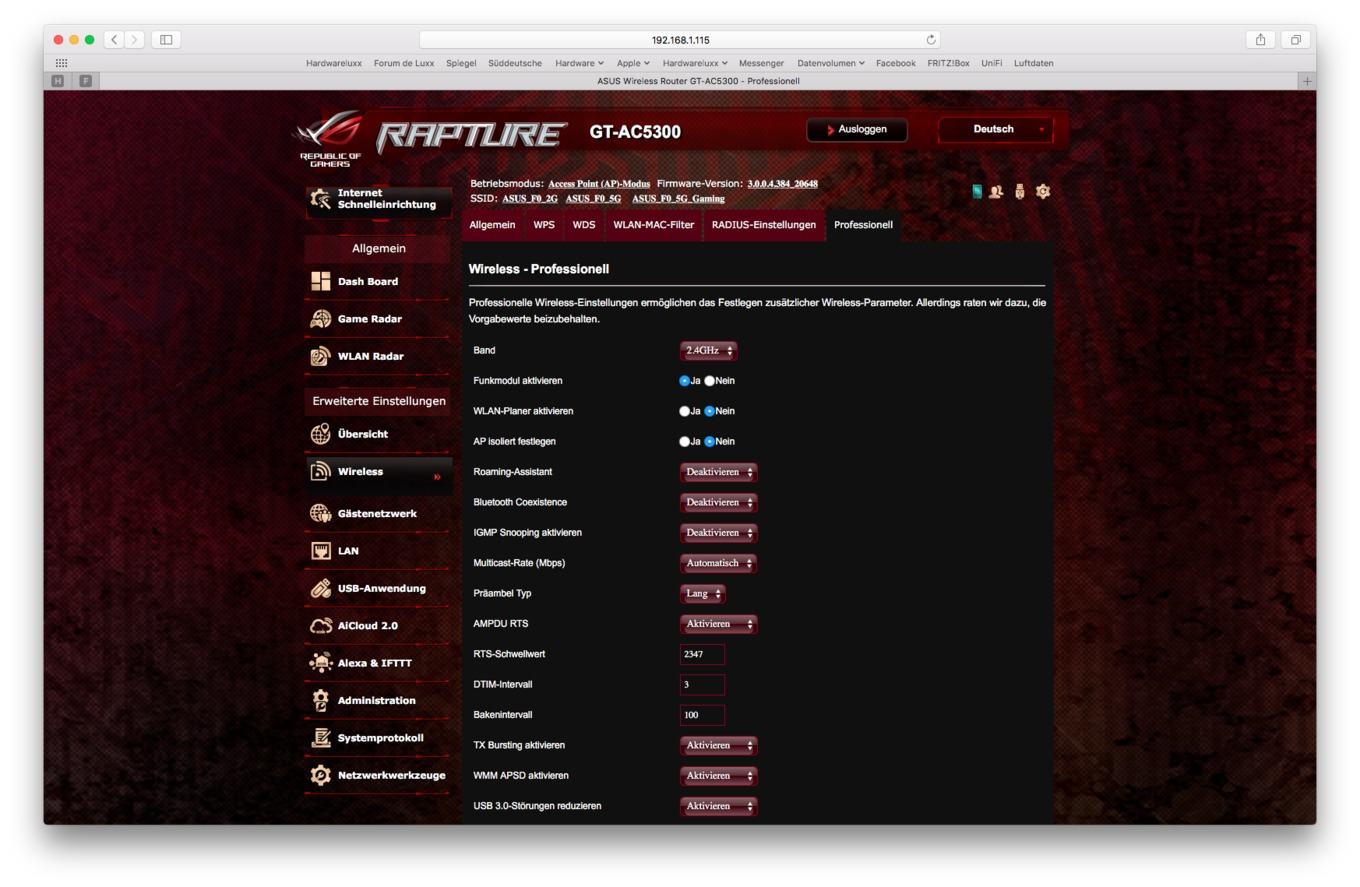Image resolution: width=1360 pixels, height=887 pixels.
Task: Click the header settings gear icon
Action: [x=1043, y=191]
